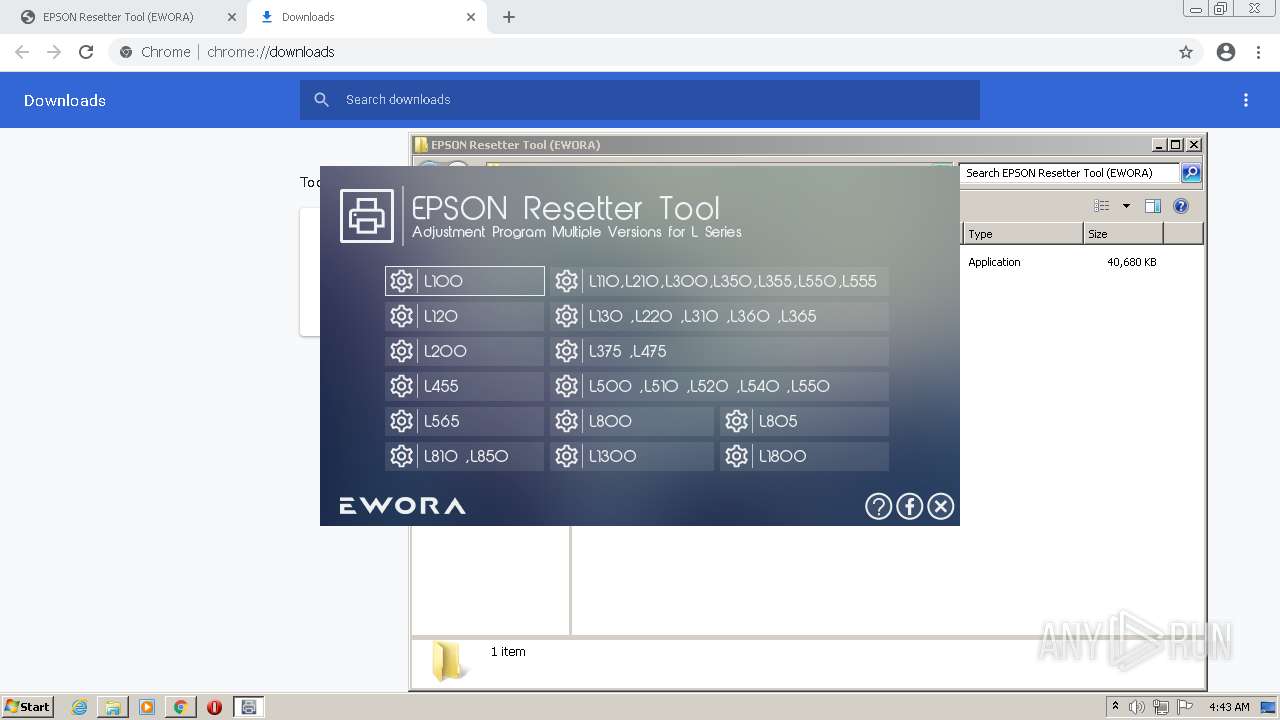
Task: Open the EWORA Facebook page icon
Action: 909,506
